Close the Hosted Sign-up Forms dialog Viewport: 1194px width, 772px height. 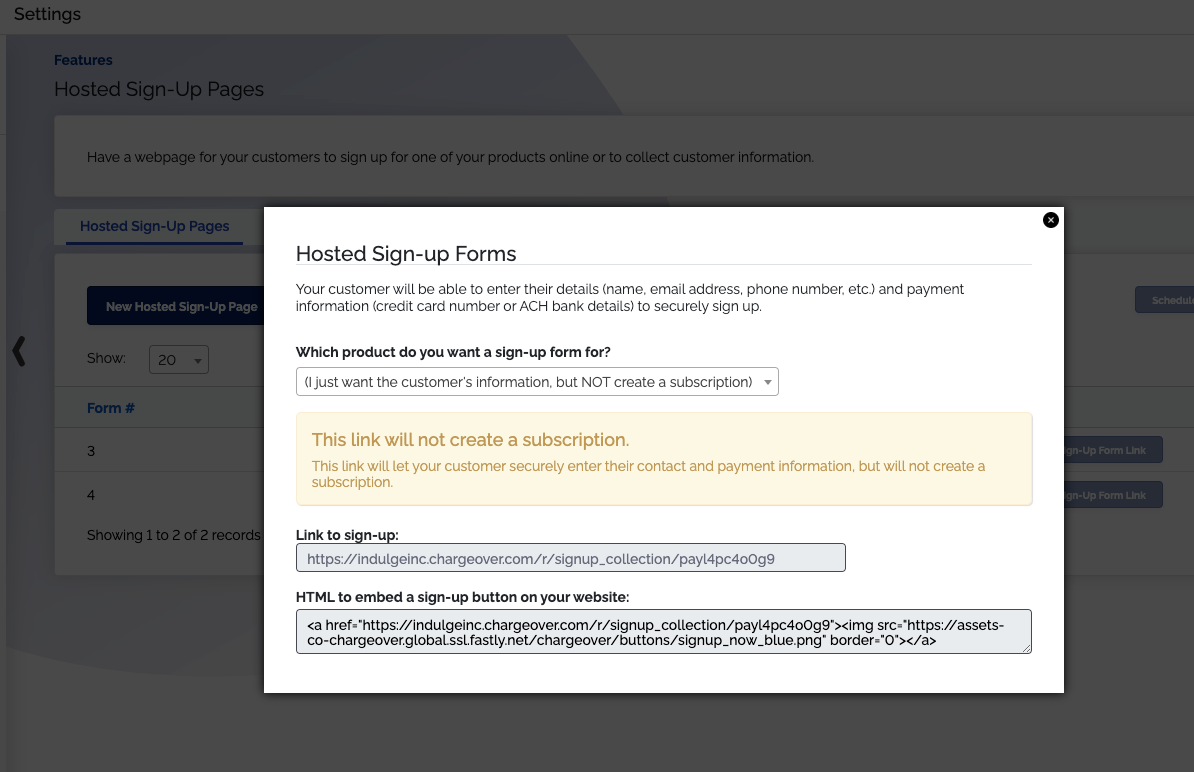point(1050,220)
